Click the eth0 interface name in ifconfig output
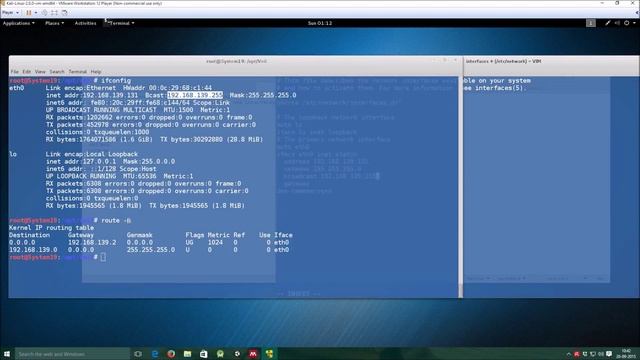The image size is (640, 360). pyautogui.click(x=17, y=88)
